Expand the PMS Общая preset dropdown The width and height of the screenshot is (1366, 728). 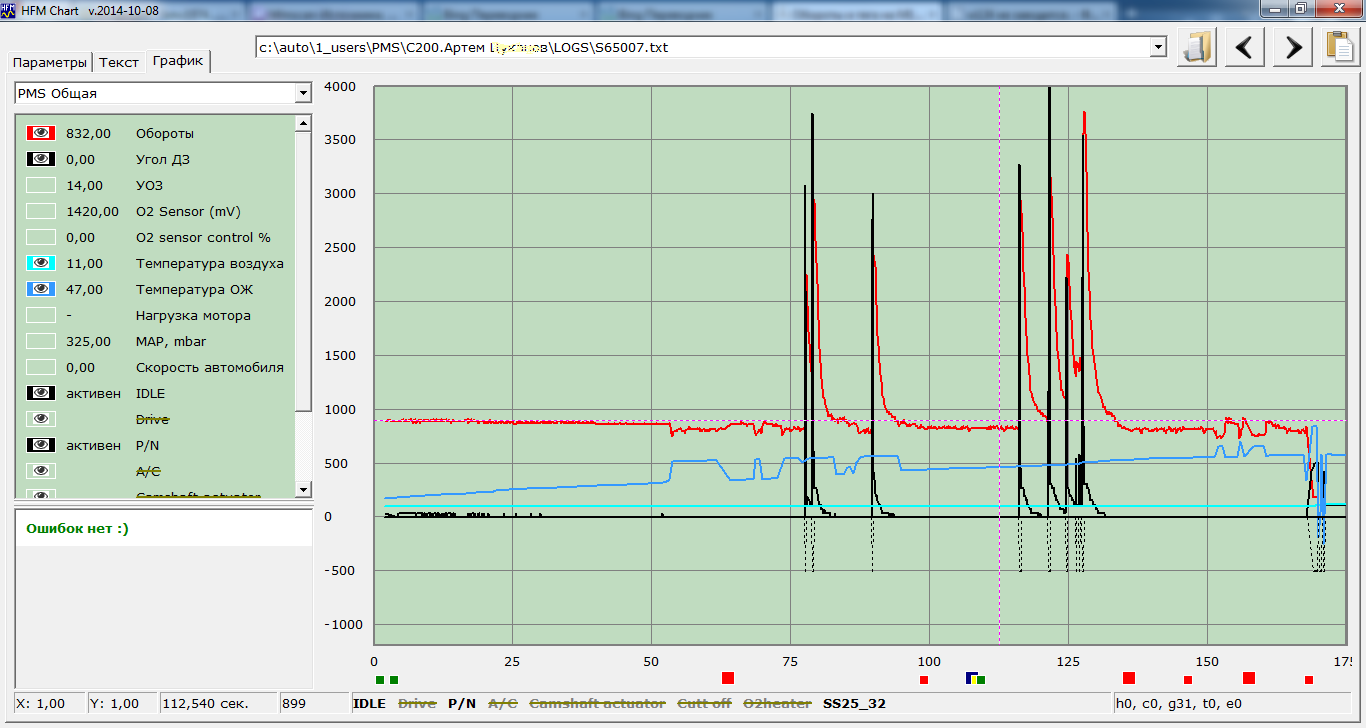coord(303,93)
